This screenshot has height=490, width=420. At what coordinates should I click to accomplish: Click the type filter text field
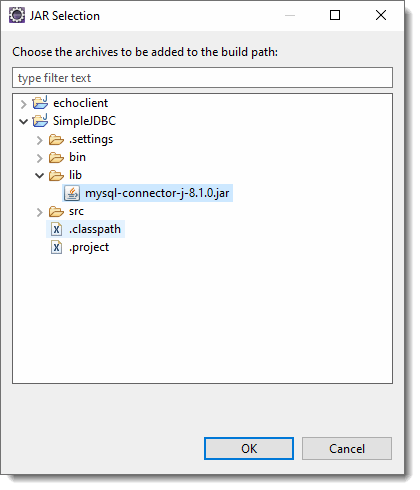202,78
